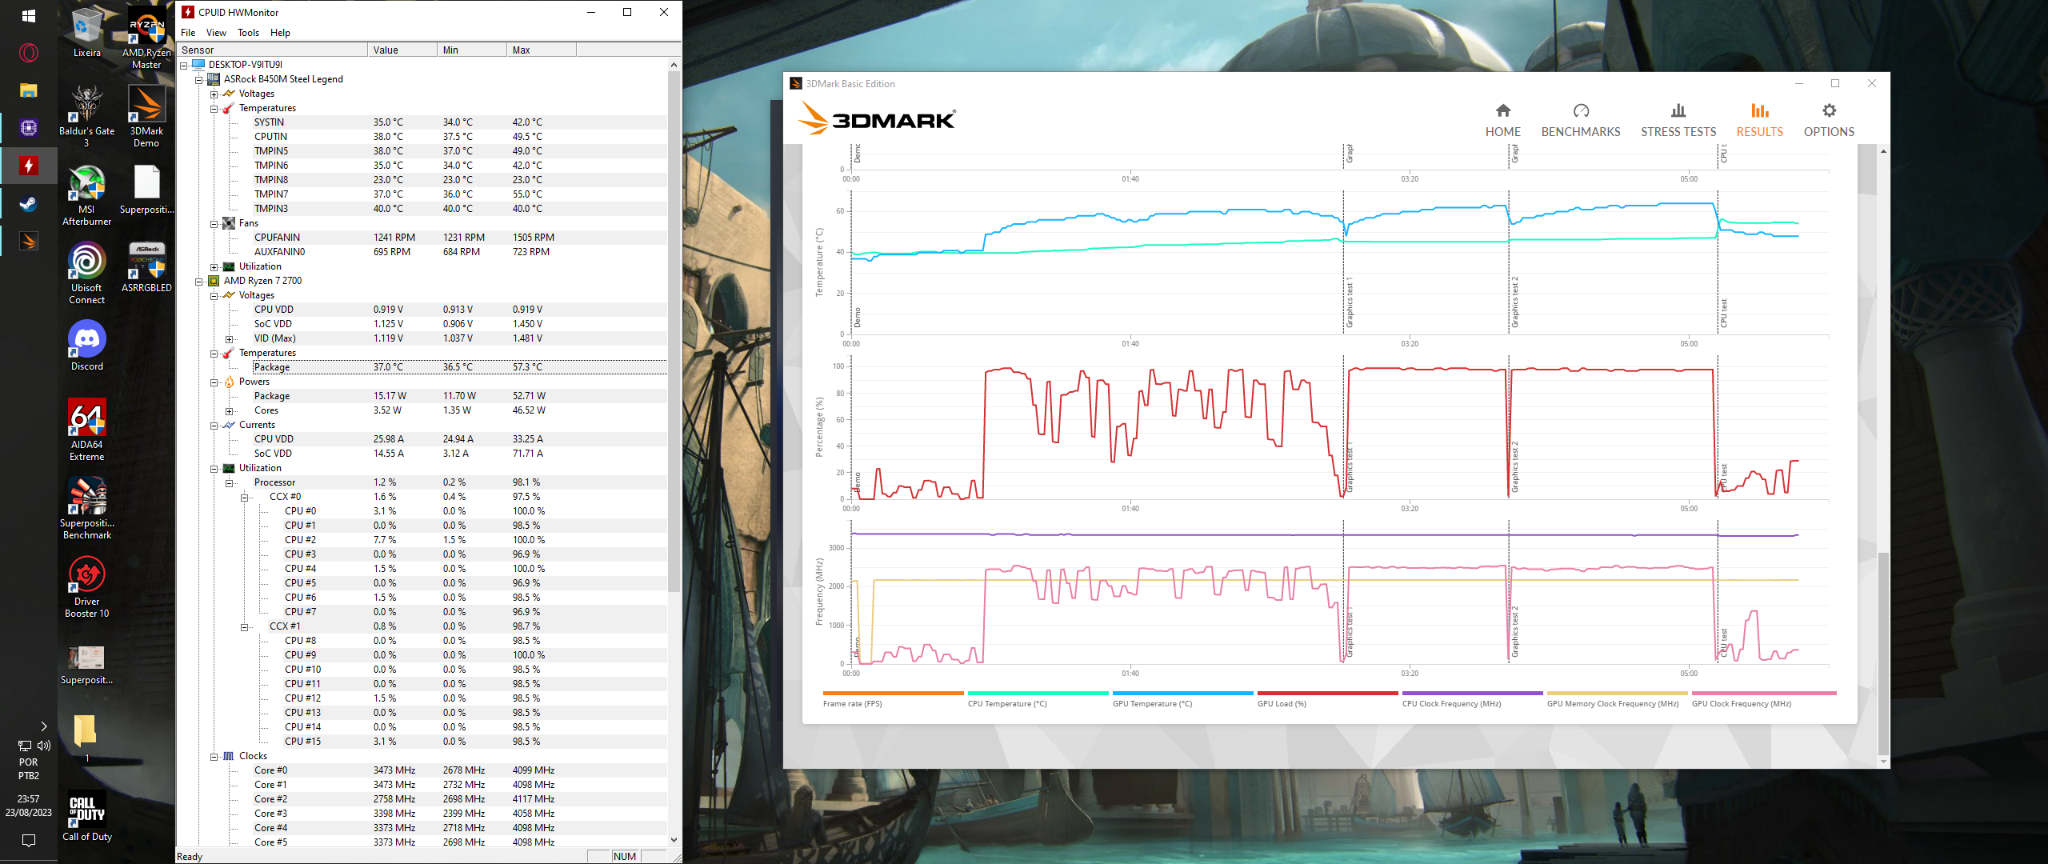Select the Ubisoft Connect desktop shortcut
Image resolution: width=2048 pixels, height=864 pixels.
[87, 273]
